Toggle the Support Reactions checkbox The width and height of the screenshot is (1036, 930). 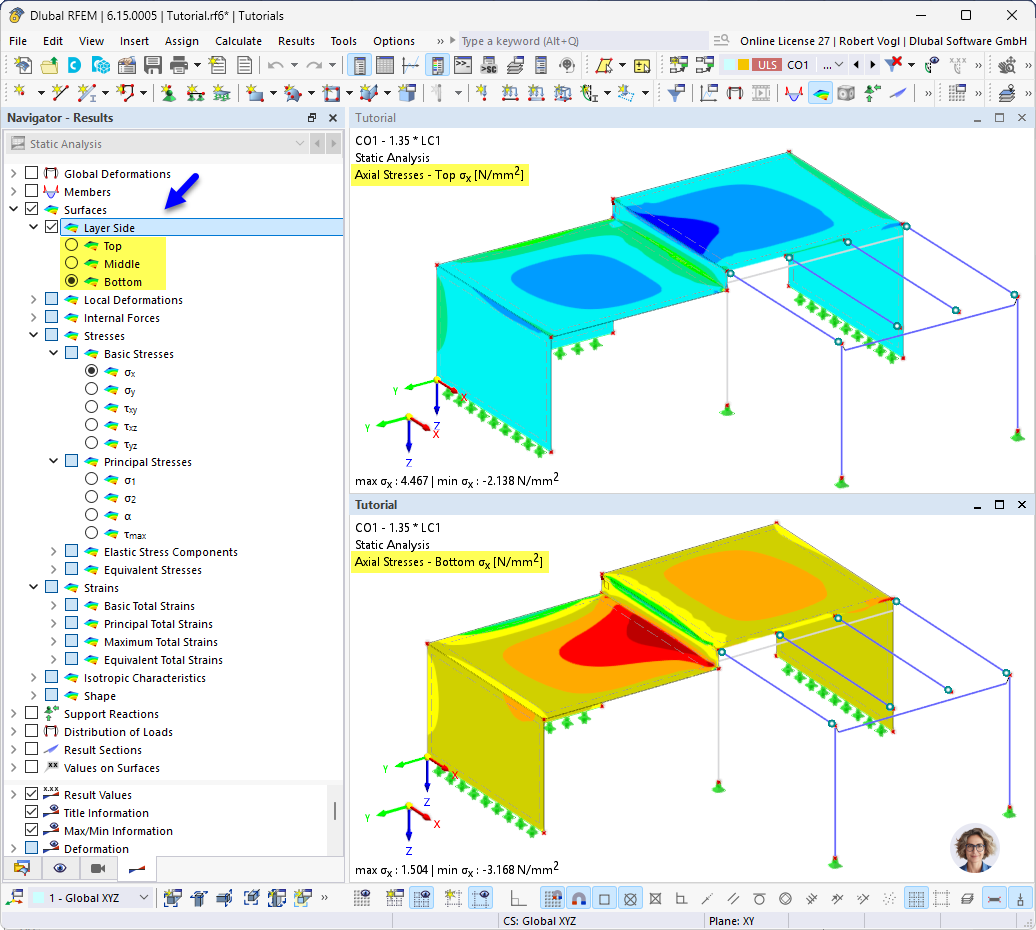(x=31, y=713)
